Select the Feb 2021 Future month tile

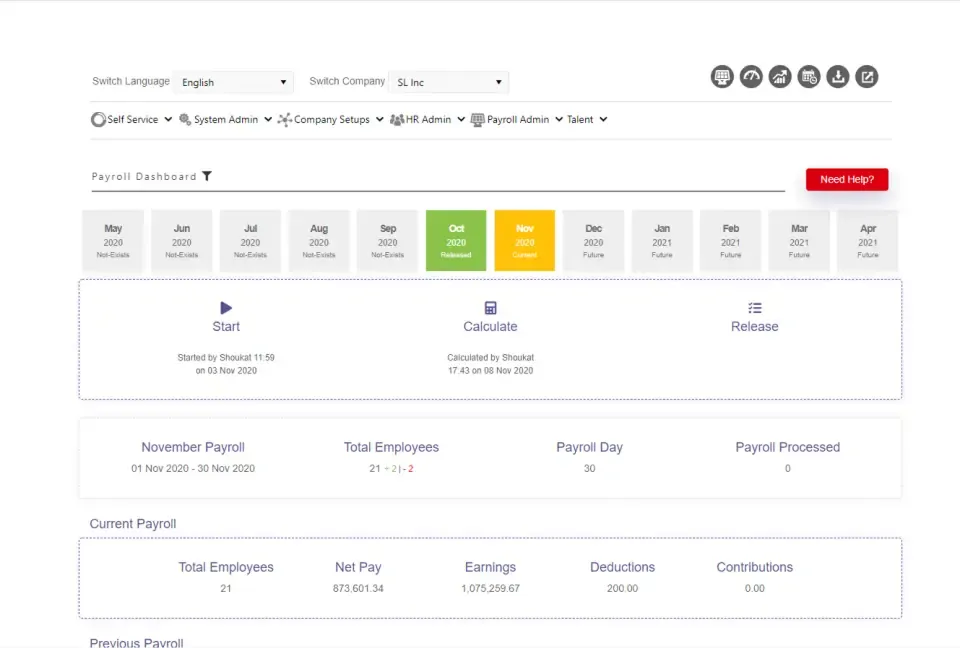click(x=730, y=241)
